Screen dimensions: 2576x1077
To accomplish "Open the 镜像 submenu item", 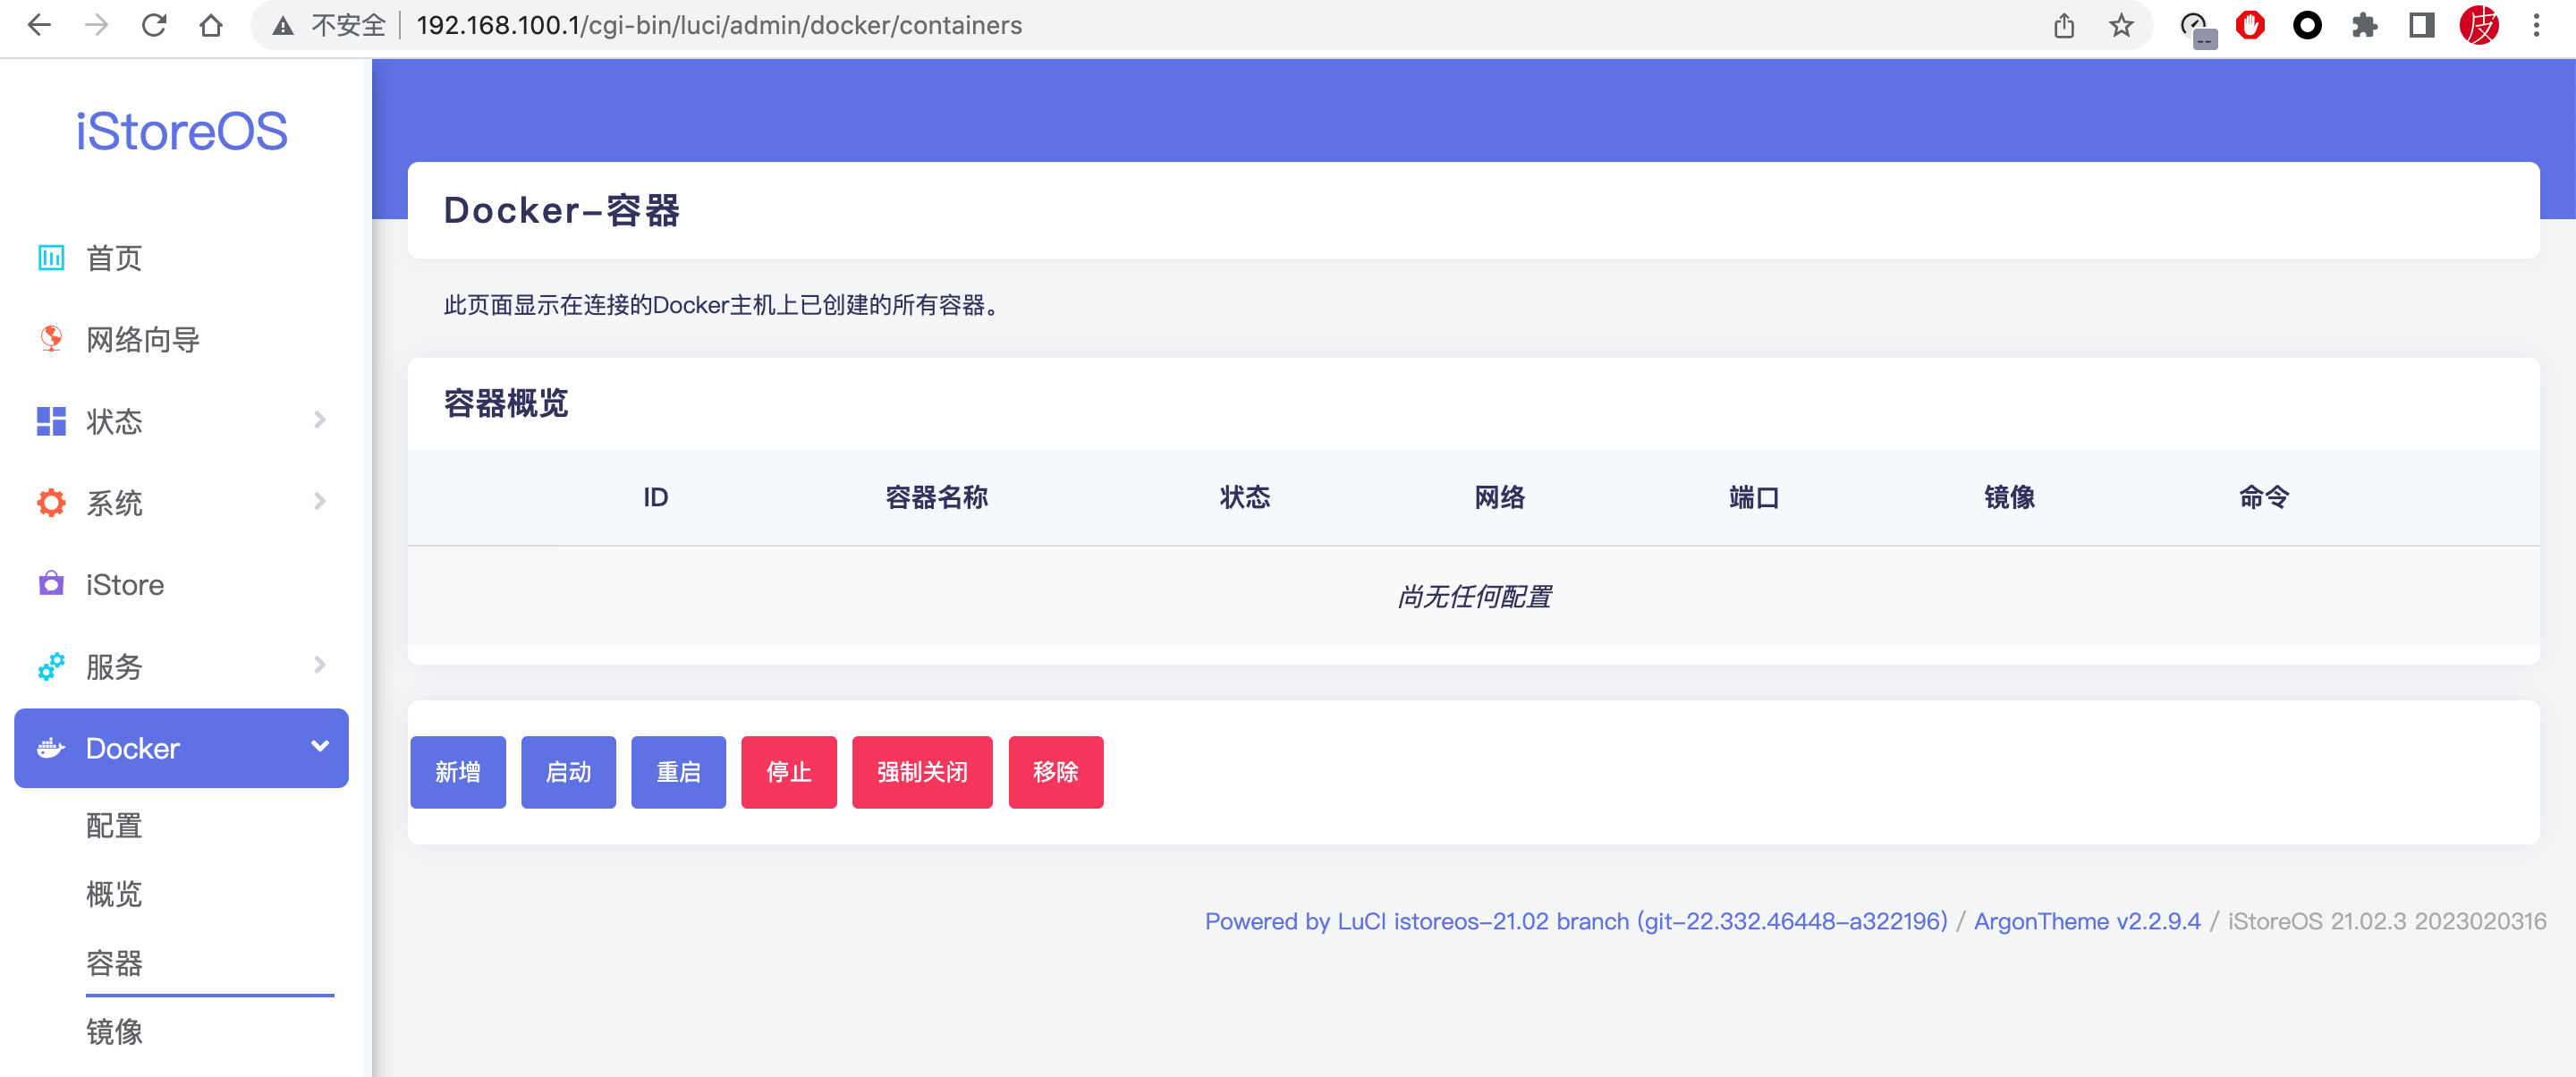I will pos(114,1033).
